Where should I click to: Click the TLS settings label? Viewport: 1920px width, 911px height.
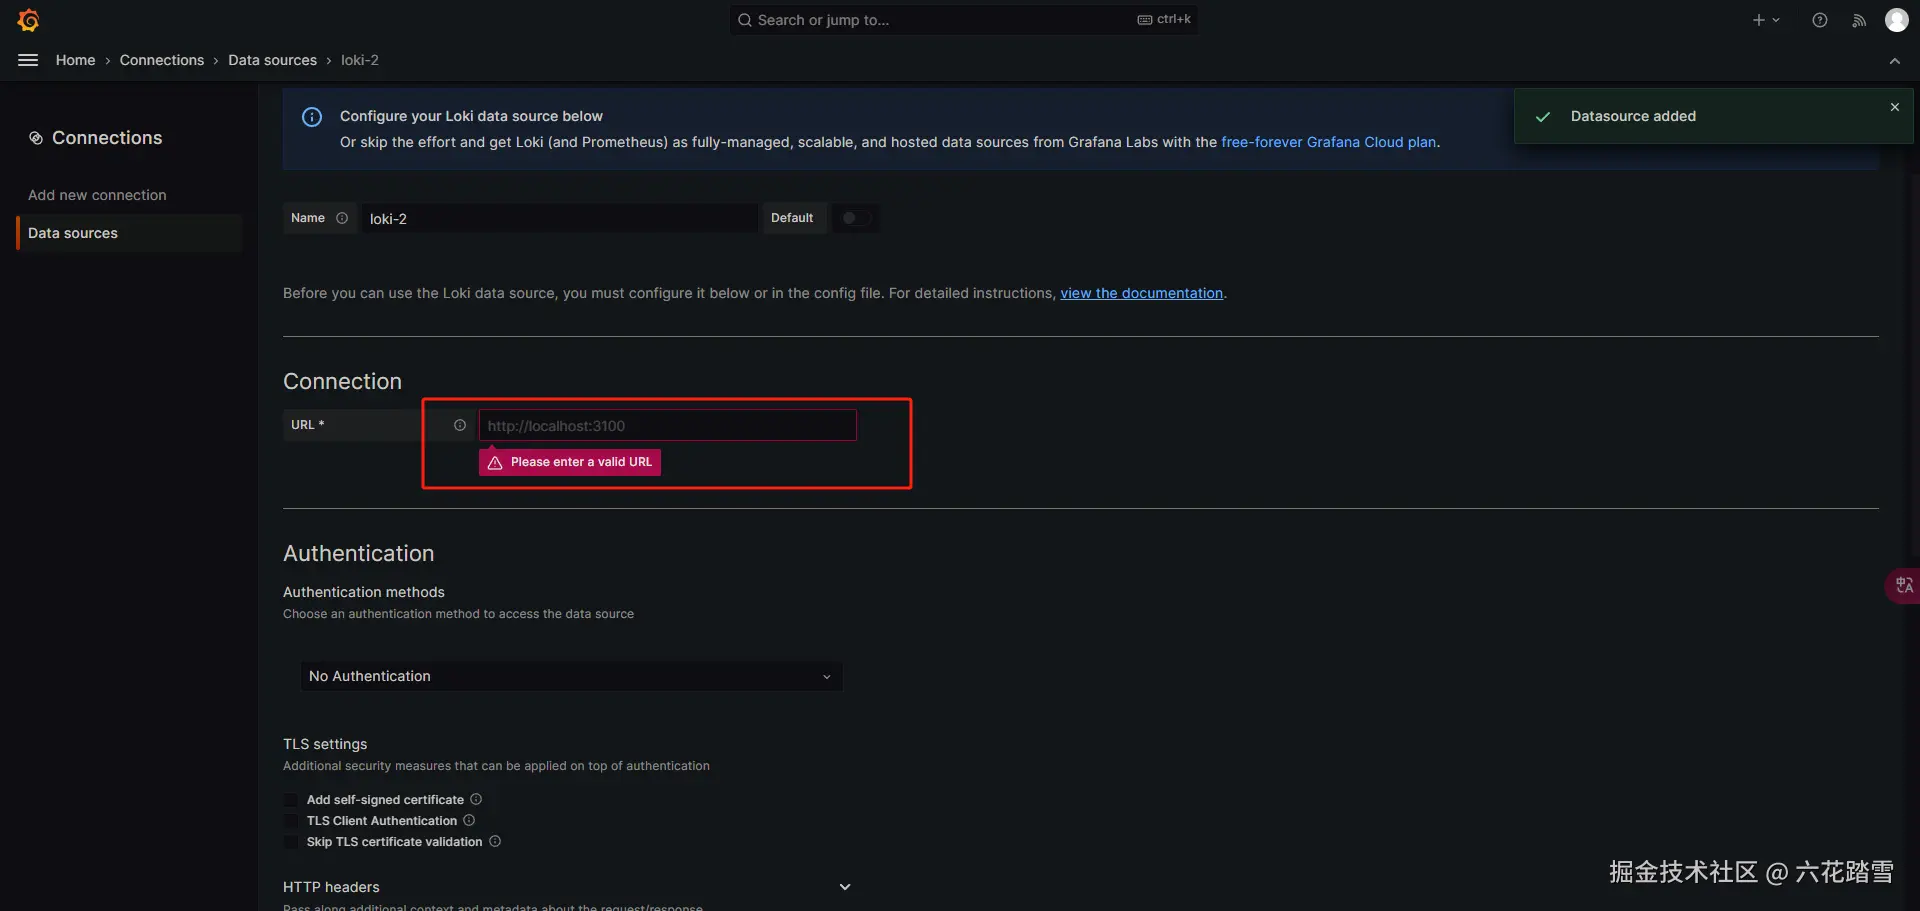click(325, 744)
